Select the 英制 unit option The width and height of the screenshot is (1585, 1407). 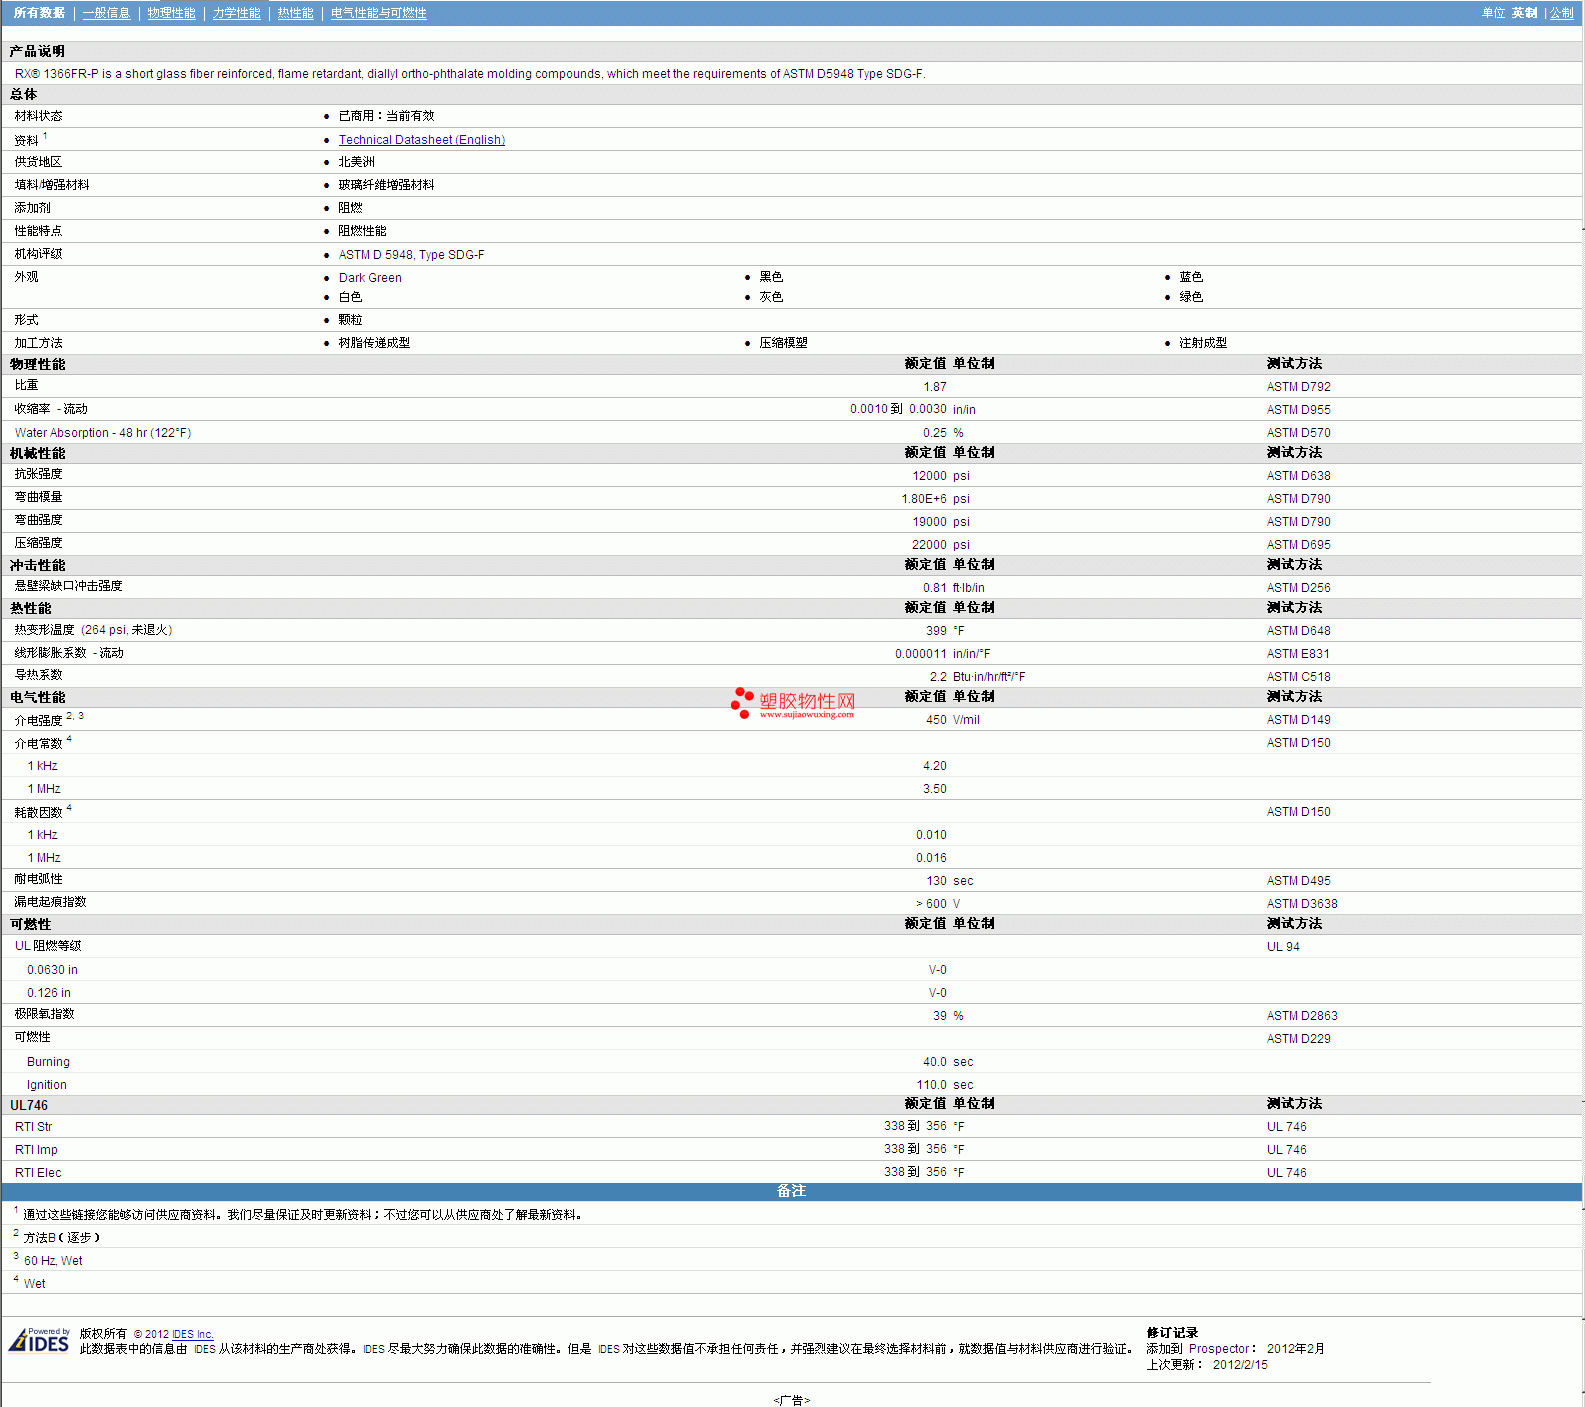(1524, 13)
